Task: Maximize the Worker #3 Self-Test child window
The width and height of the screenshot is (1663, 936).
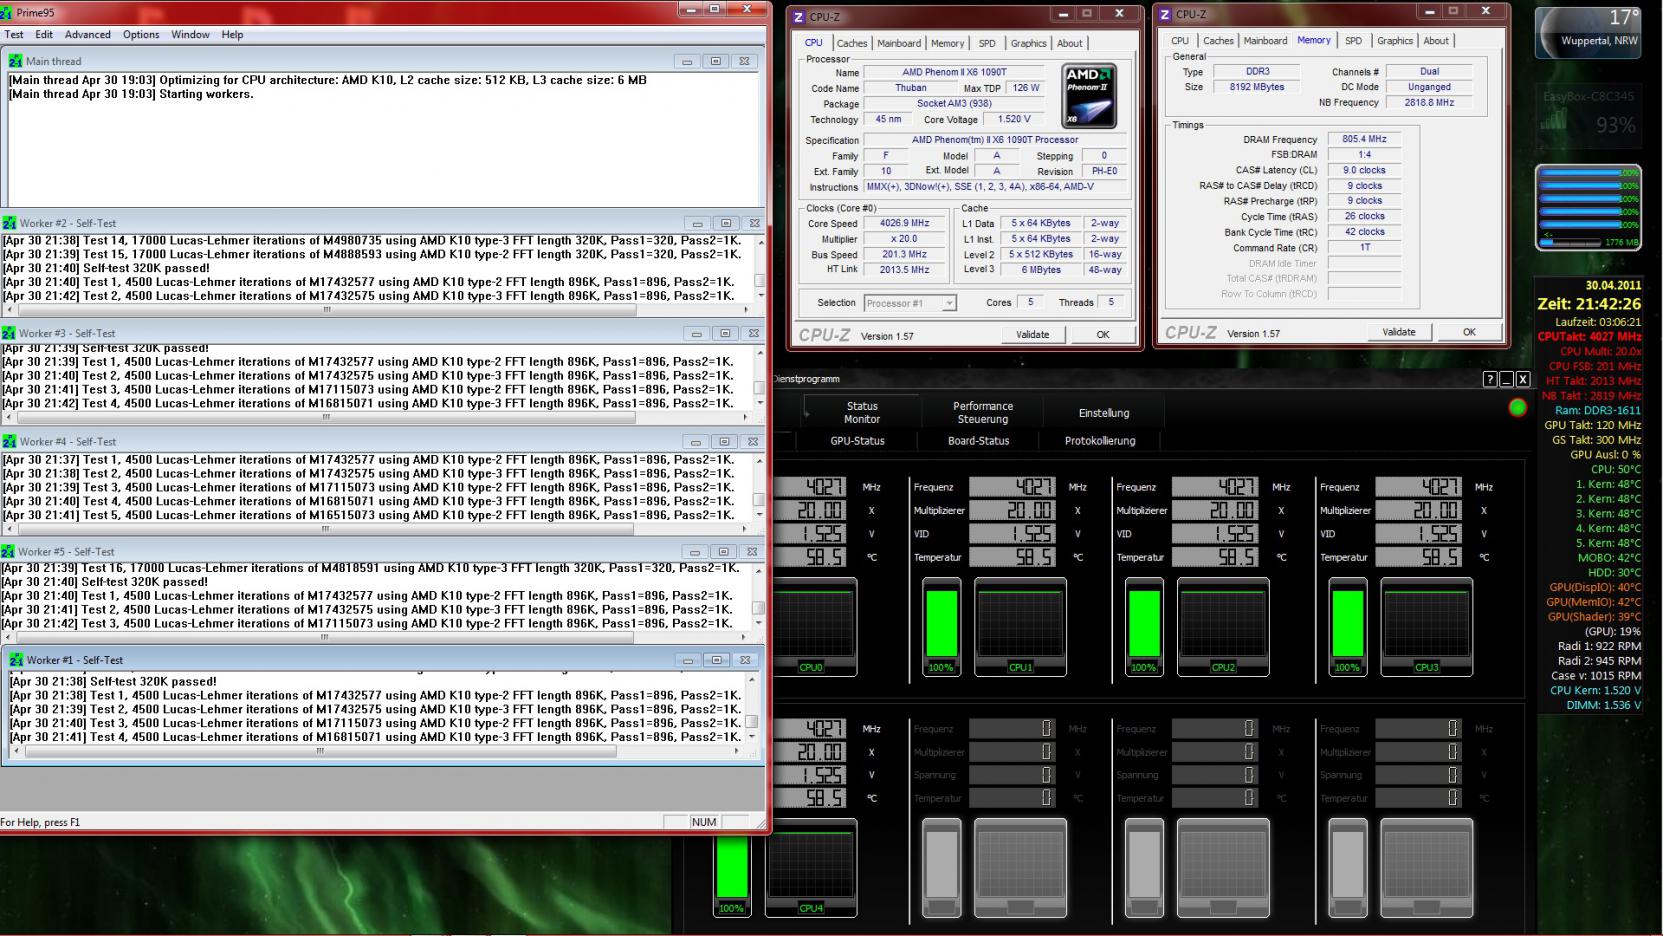Action: [x=725, y=333]
